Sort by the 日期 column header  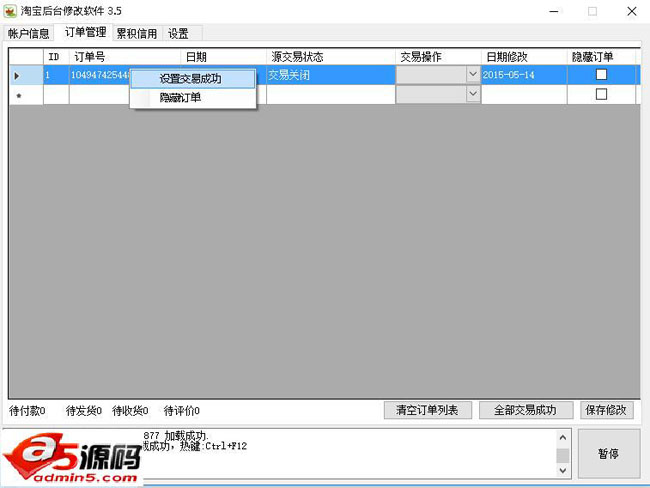click(223, 57)
